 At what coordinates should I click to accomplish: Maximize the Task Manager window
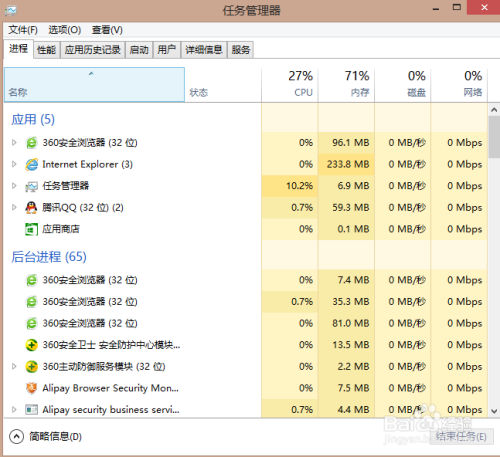(457, 7)
